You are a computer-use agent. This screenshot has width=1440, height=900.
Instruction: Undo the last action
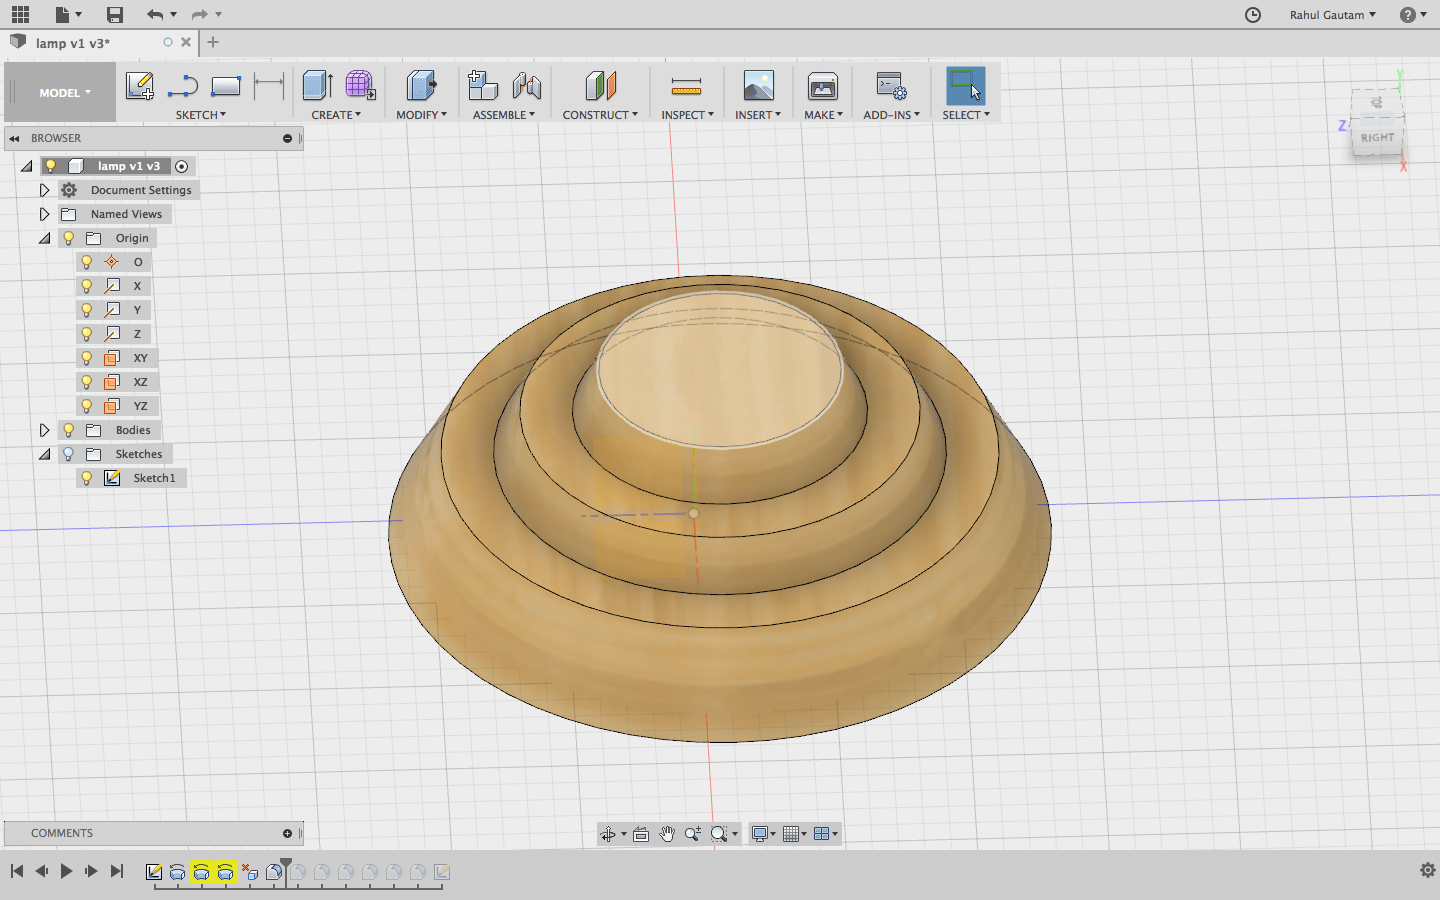pos(154,14)
